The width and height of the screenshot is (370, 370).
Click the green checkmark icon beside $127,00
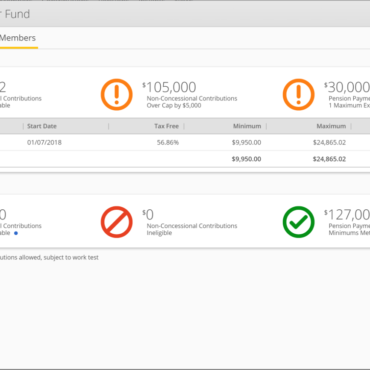coord(299,222)
